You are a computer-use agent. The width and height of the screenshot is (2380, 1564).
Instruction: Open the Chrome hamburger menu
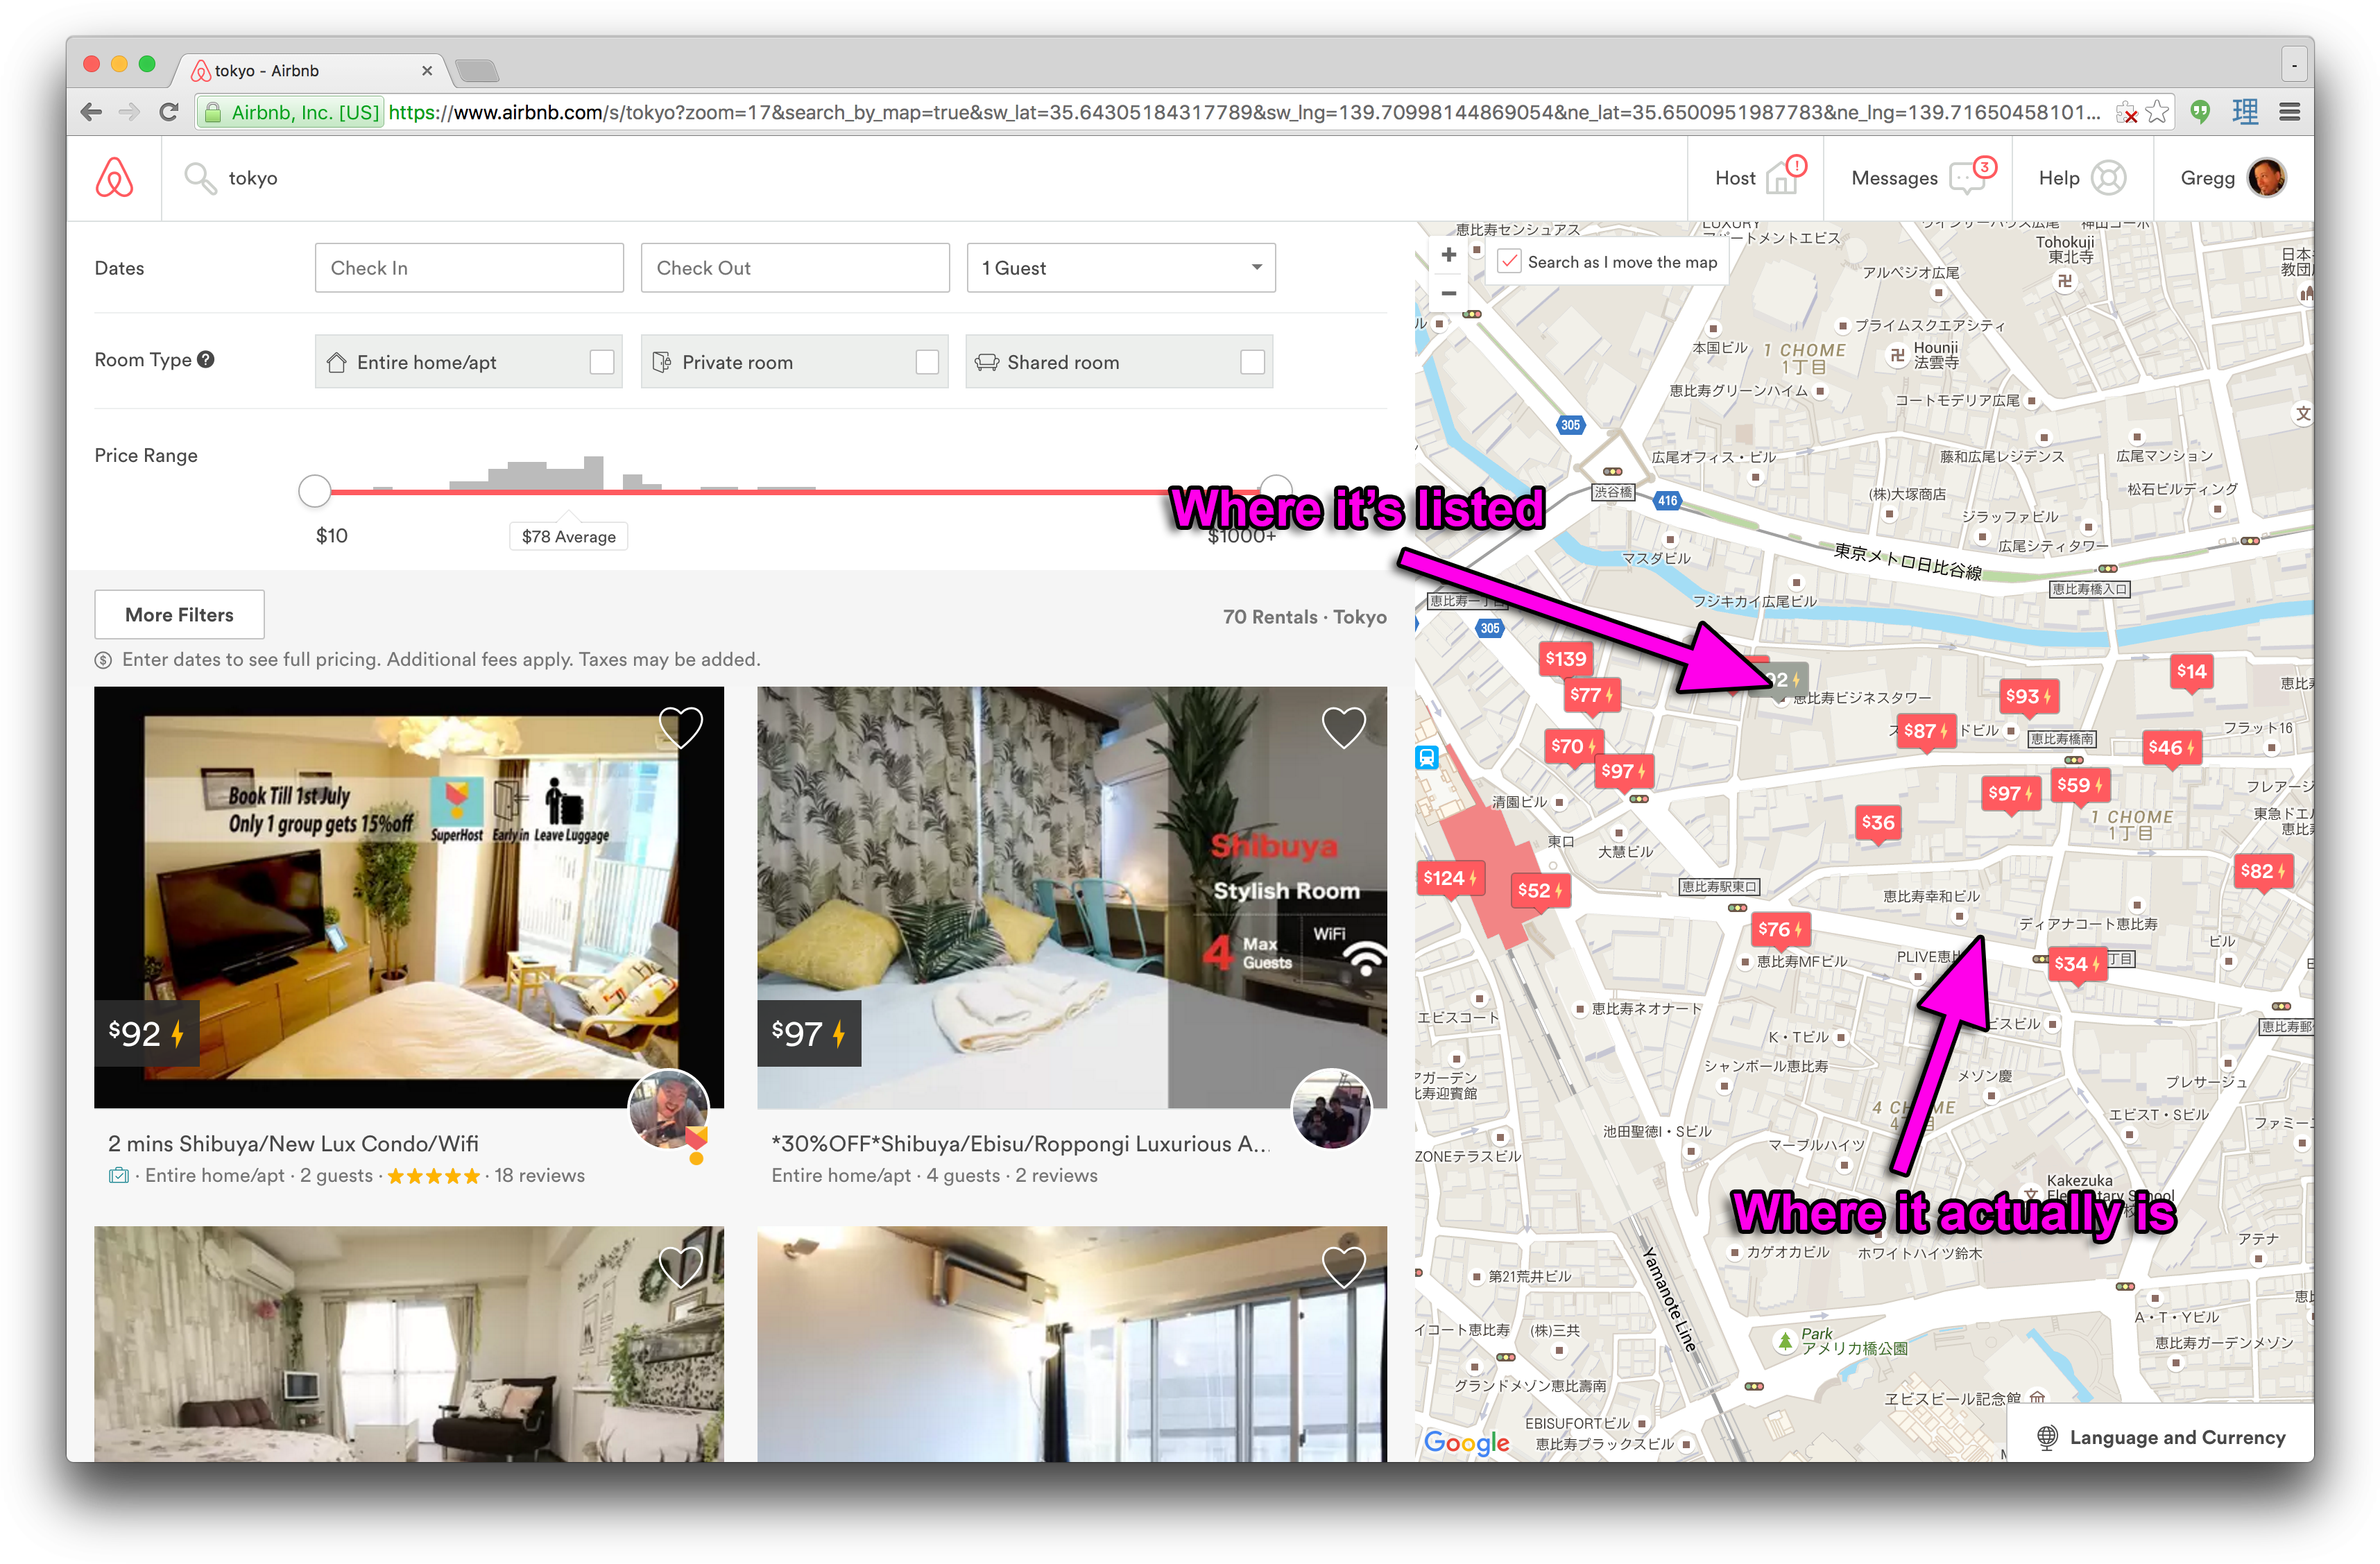click(x=2289, y=112)
